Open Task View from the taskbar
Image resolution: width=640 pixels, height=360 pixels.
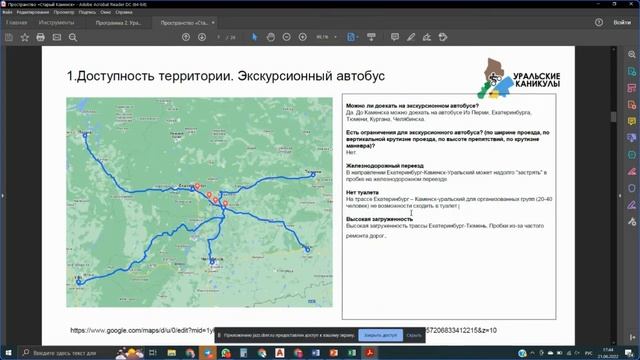tap(153, 353)
